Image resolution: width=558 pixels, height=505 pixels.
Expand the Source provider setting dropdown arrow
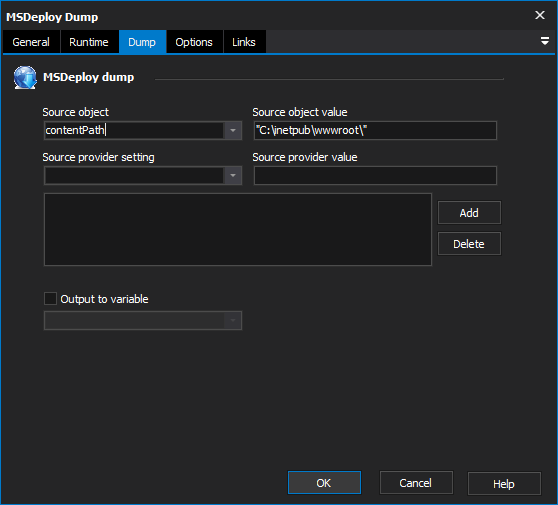tap(233, 175)
